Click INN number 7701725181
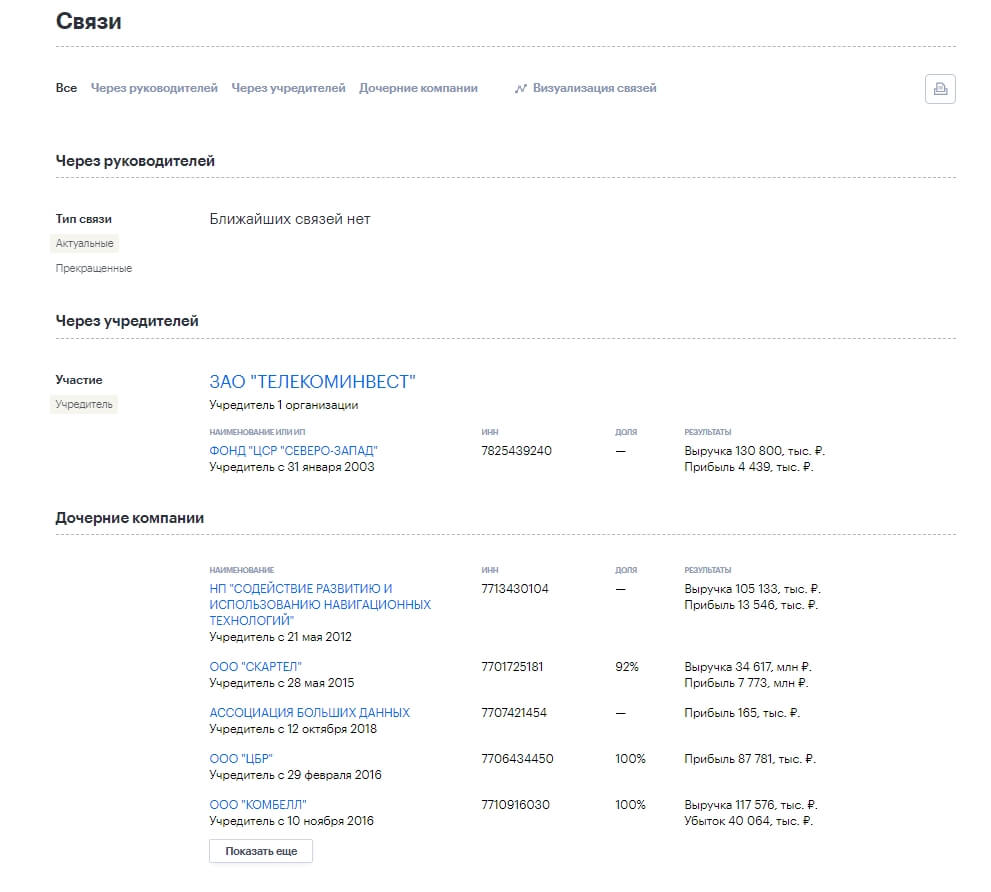991x892 pixels. [x=515, y=667]
